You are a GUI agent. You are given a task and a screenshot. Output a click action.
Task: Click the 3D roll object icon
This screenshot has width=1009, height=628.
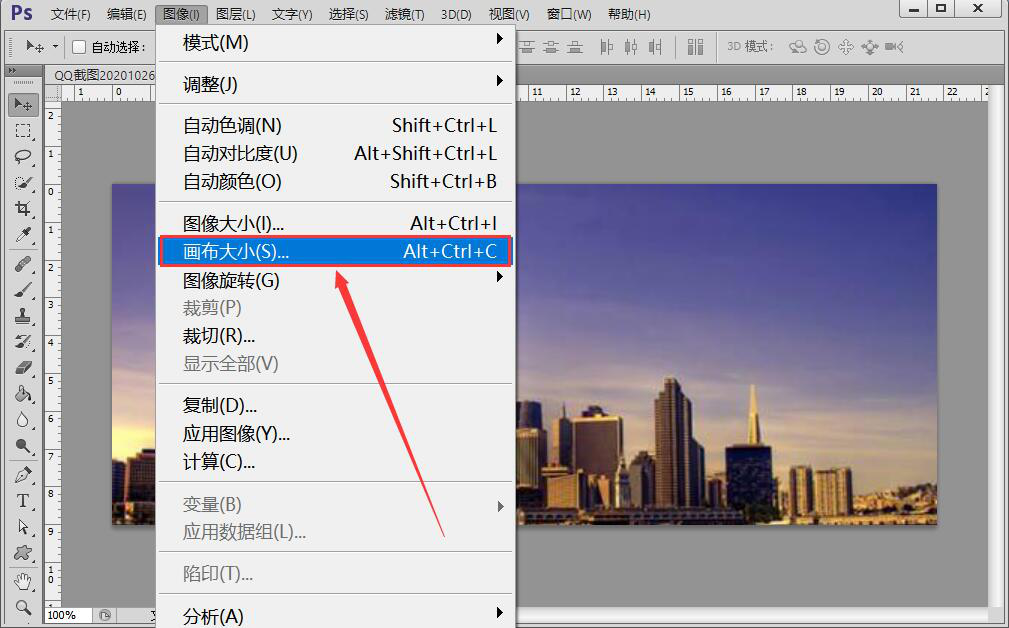coord(822,46)
